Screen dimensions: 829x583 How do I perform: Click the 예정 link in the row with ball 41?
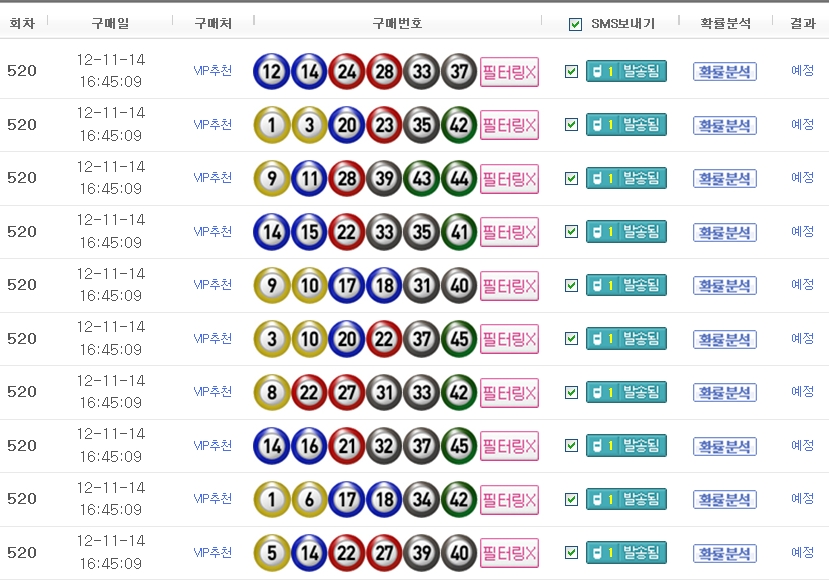point(802,231)
